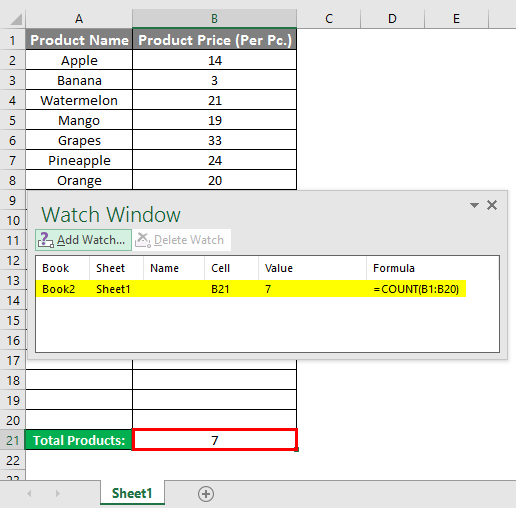Select column C header
The width and height of the screenshot is (516, 508).
(329, 19)
